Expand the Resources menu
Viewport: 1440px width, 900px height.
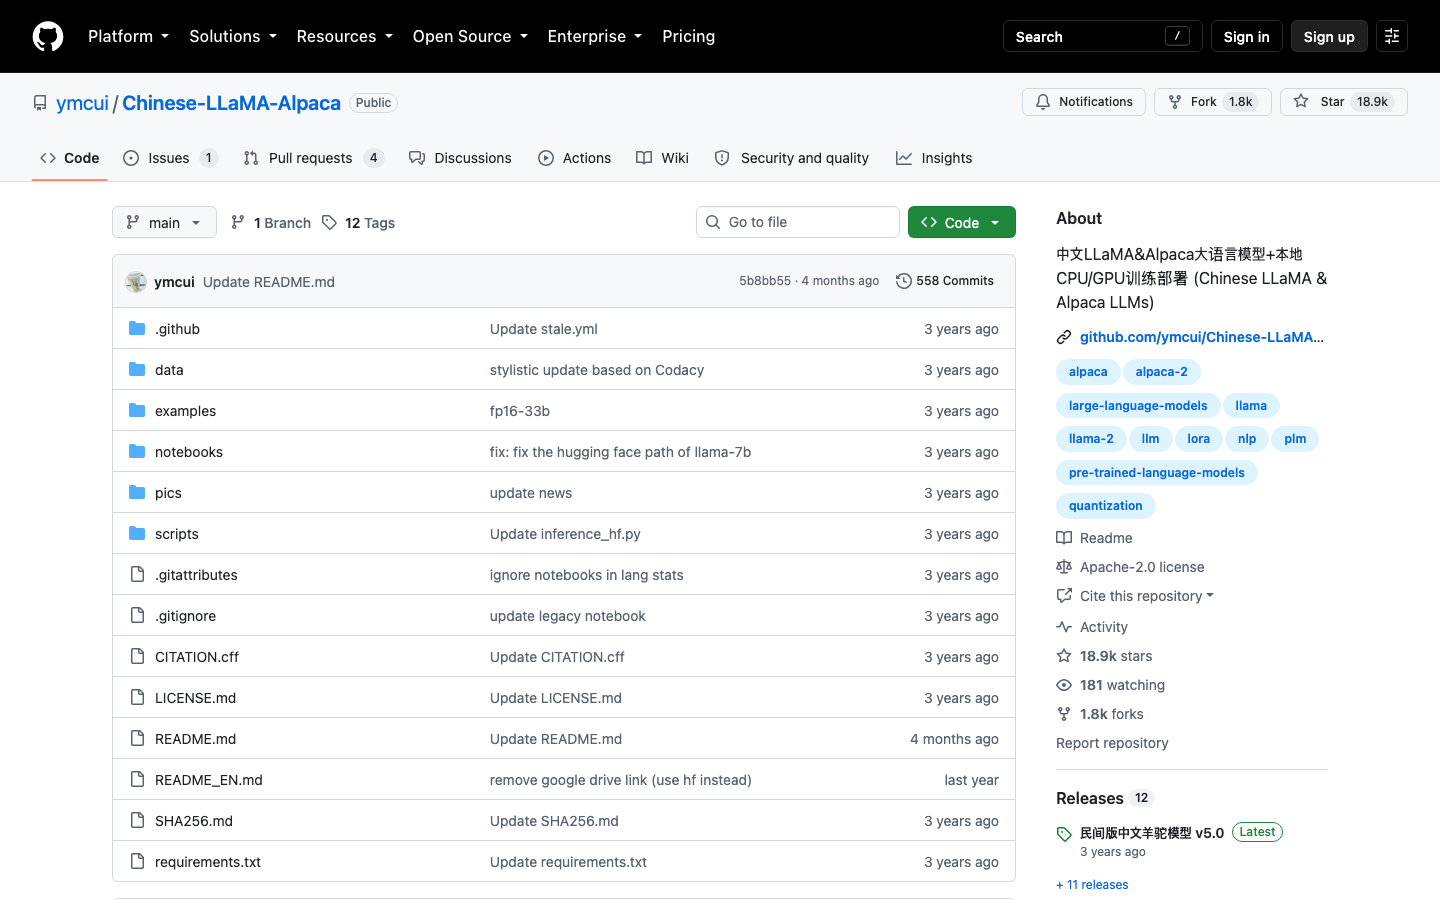345,36
